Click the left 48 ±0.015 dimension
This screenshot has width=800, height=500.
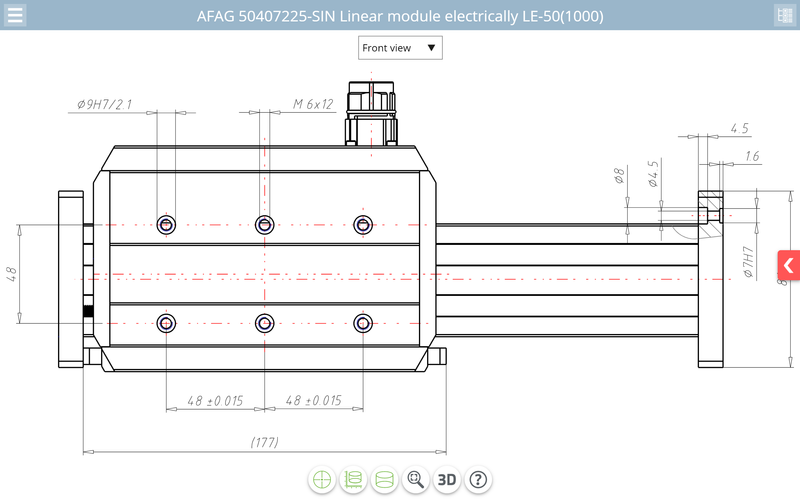click(x=215, y=401)
